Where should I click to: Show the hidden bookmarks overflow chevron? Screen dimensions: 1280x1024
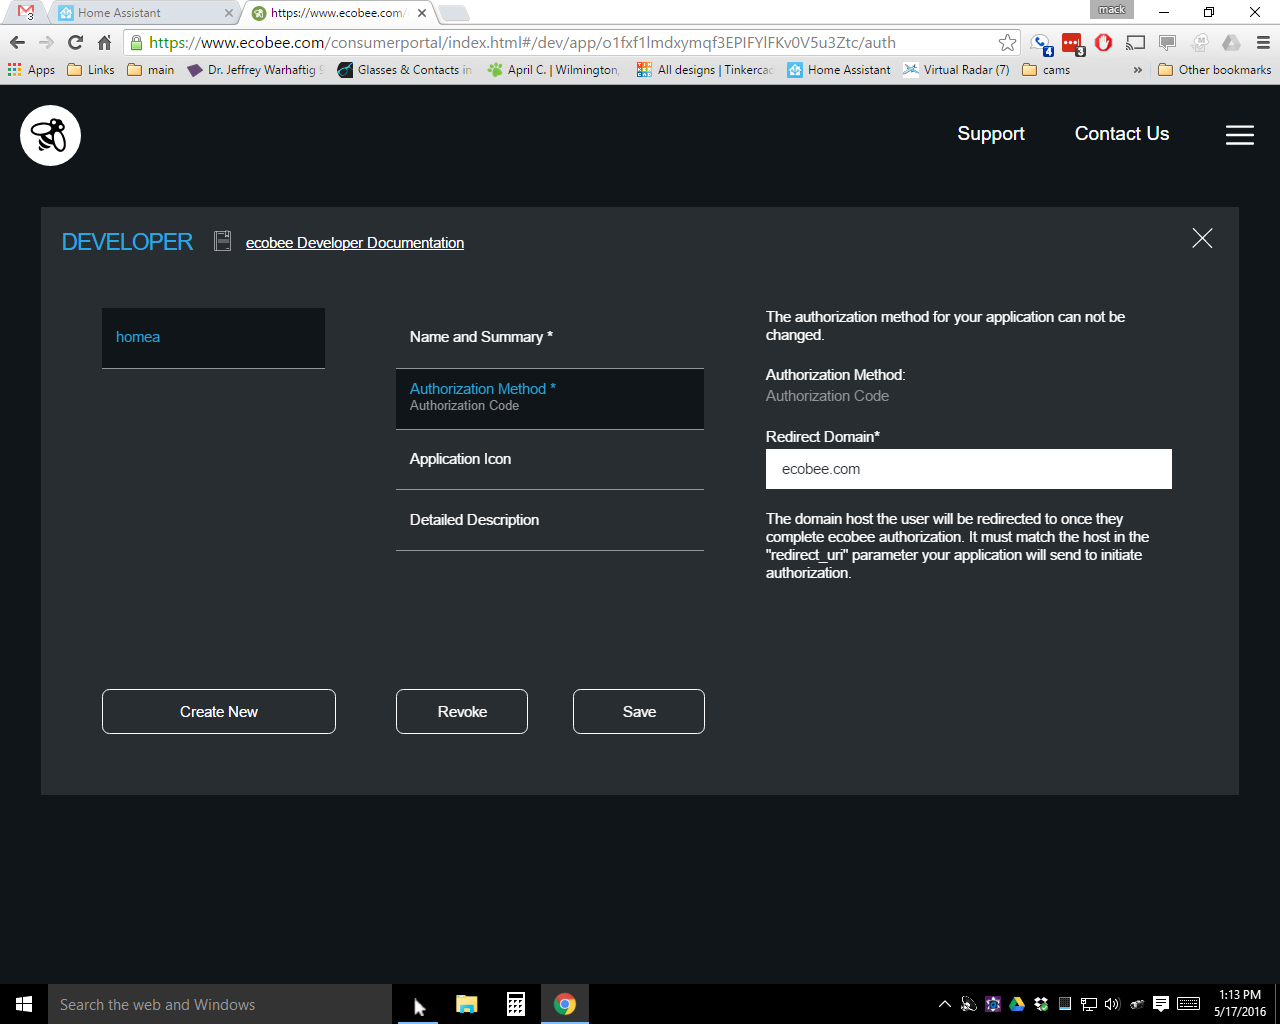[1137, 70]
